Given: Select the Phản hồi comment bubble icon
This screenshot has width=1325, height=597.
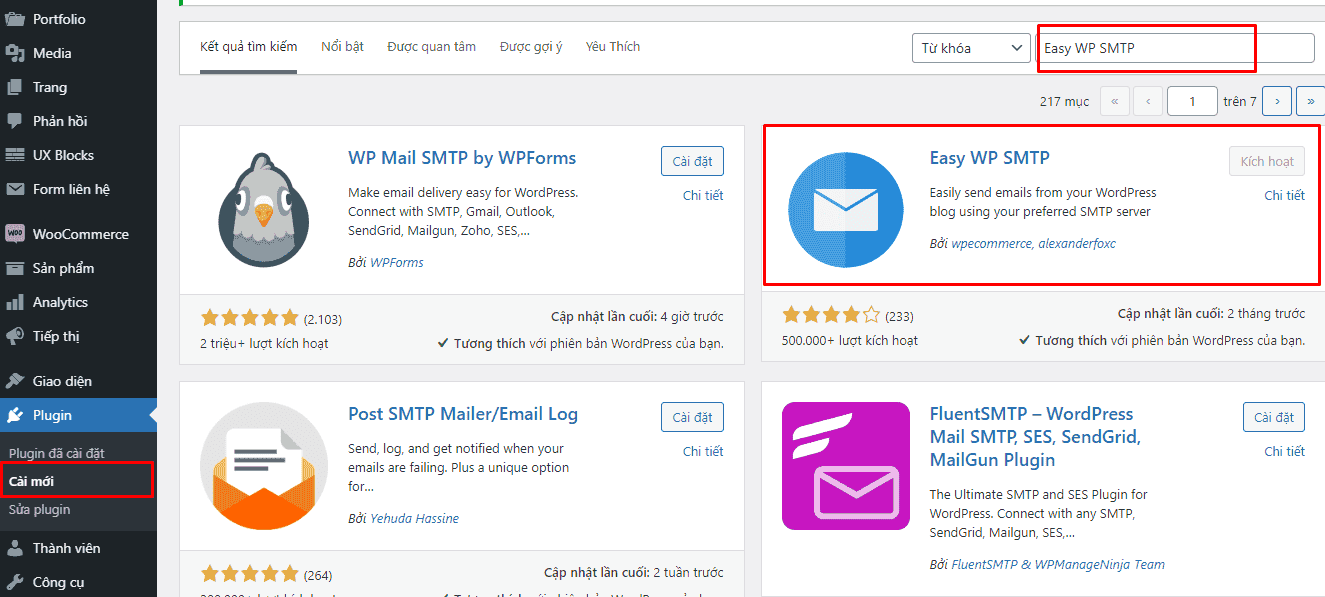Looking at the screenshot, I should coord(15,121).
